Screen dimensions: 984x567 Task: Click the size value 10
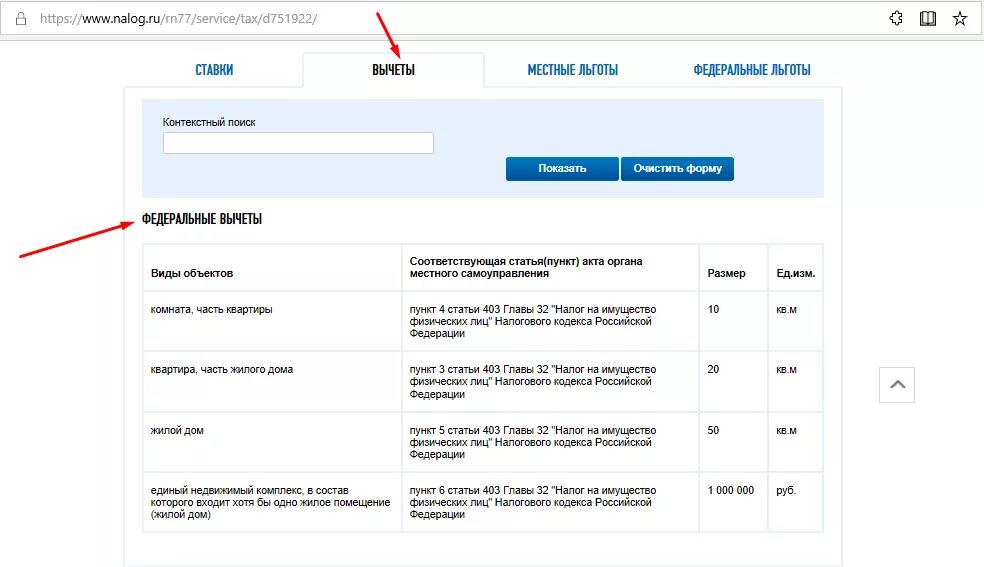(x=713, y=309)
